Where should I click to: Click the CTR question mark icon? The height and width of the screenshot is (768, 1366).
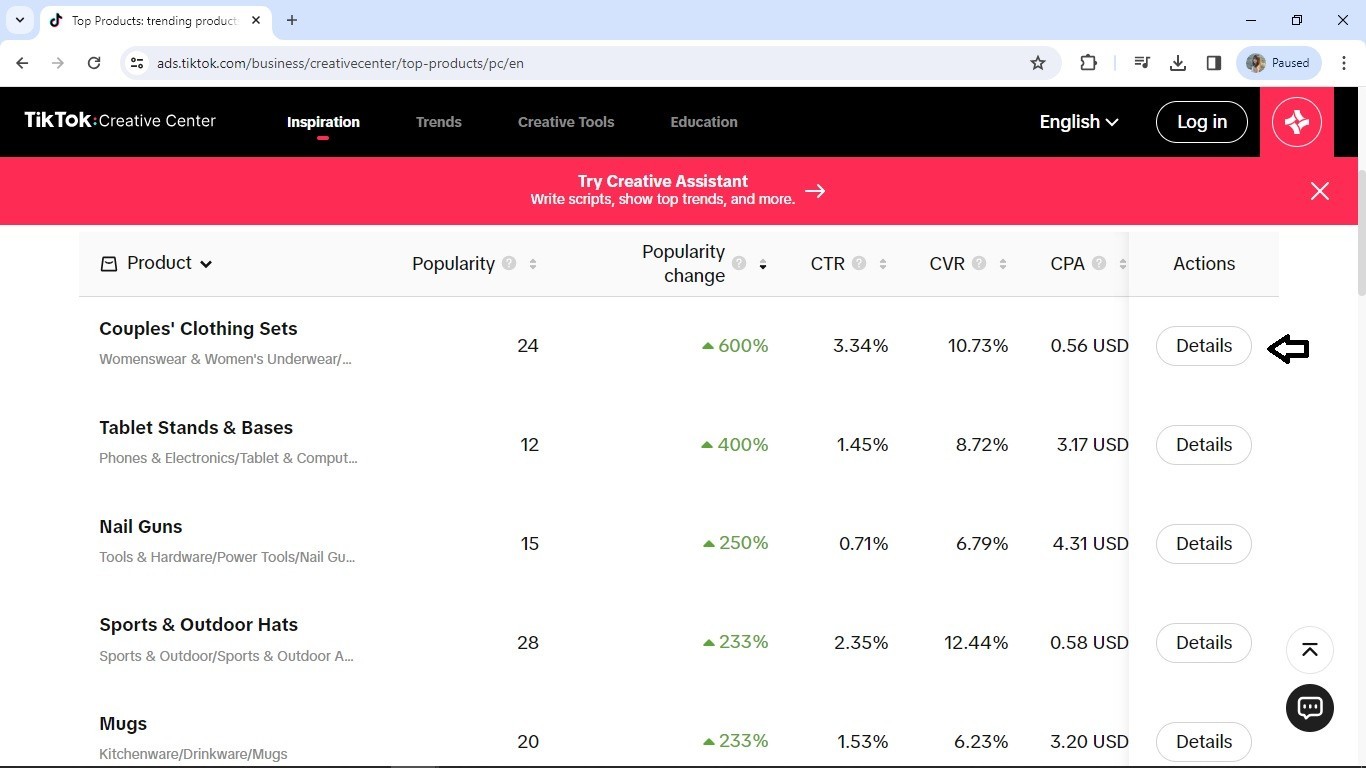(859, 263)
